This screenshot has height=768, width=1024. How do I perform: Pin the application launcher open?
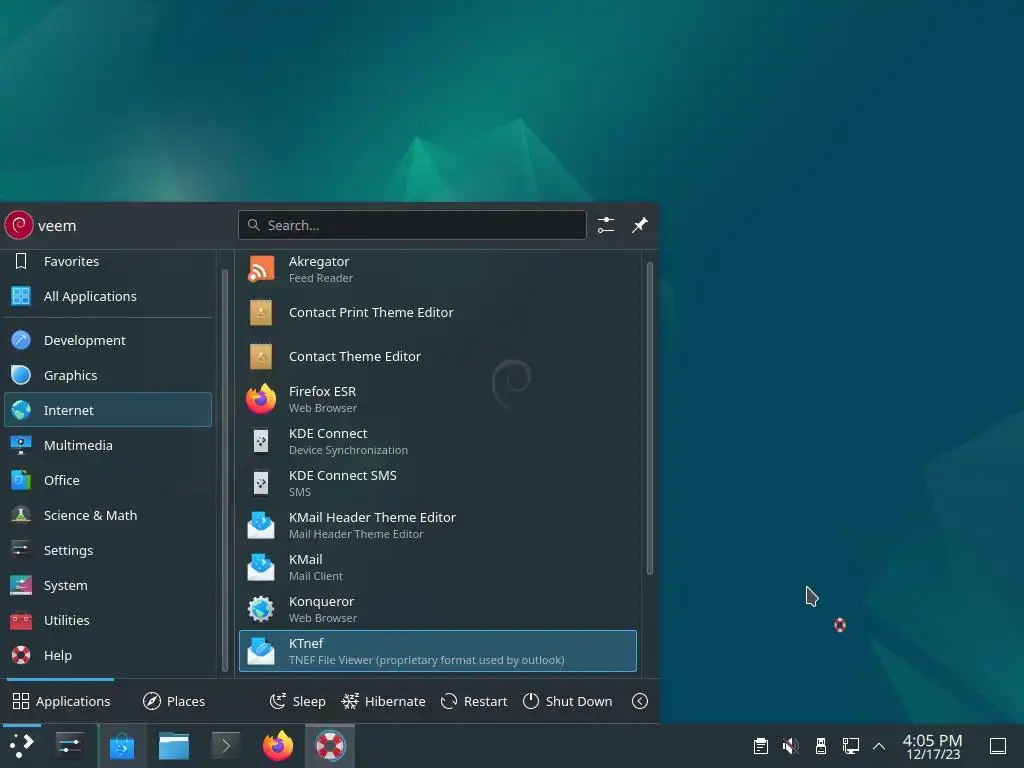click(640, 225)
